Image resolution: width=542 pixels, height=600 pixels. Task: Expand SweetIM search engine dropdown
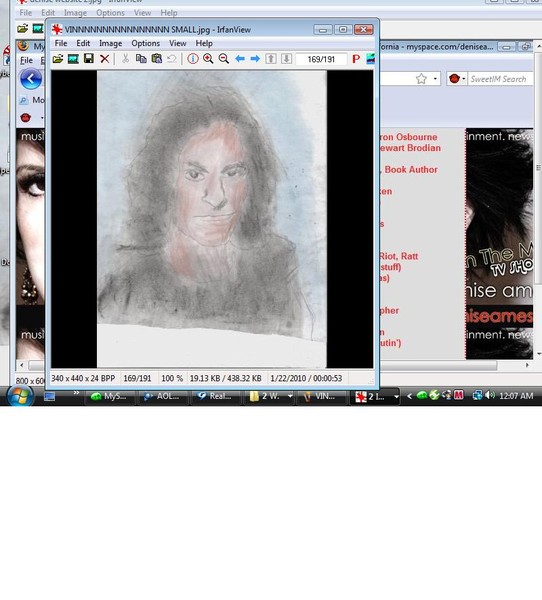(464, 79)
